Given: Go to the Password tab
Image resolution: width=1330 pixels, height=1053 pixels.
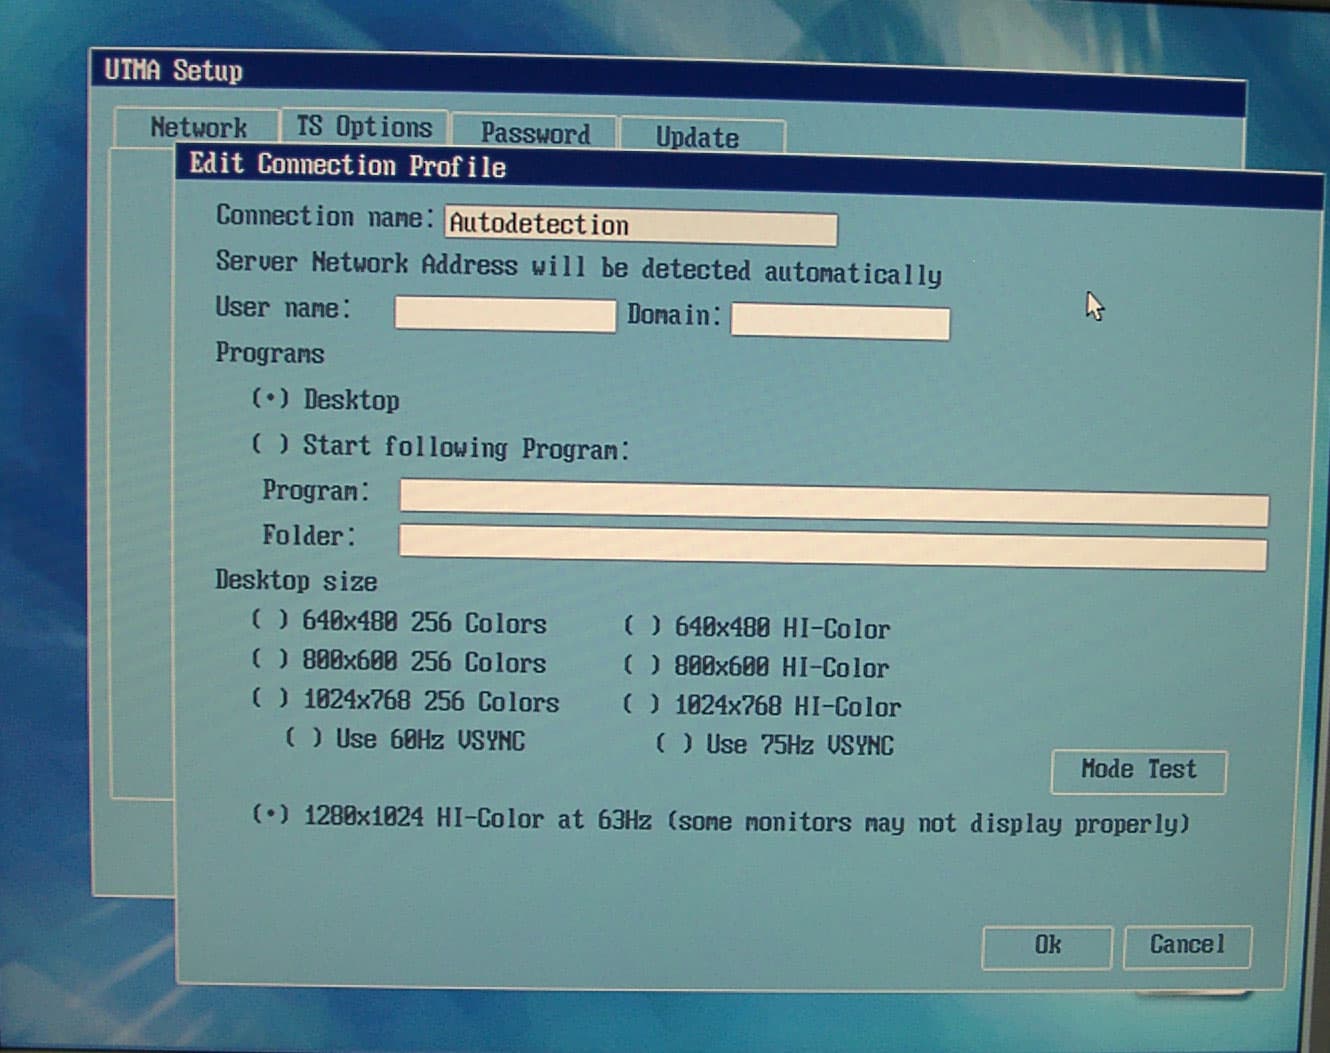Looking at the screenshot, I should pyautogui.click(x=535, y=133).
